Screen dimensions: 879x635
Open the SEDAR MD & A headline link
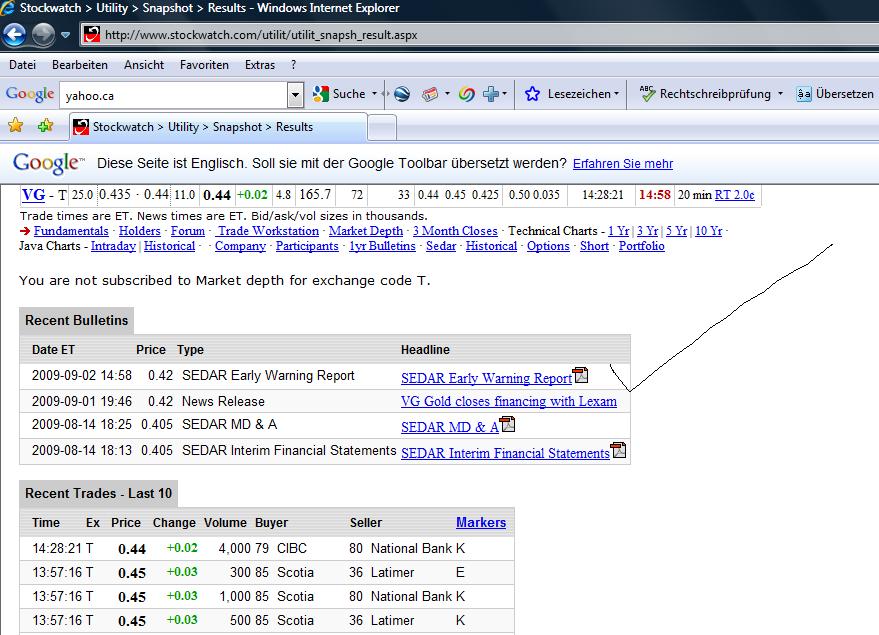[x=450, y=427]
